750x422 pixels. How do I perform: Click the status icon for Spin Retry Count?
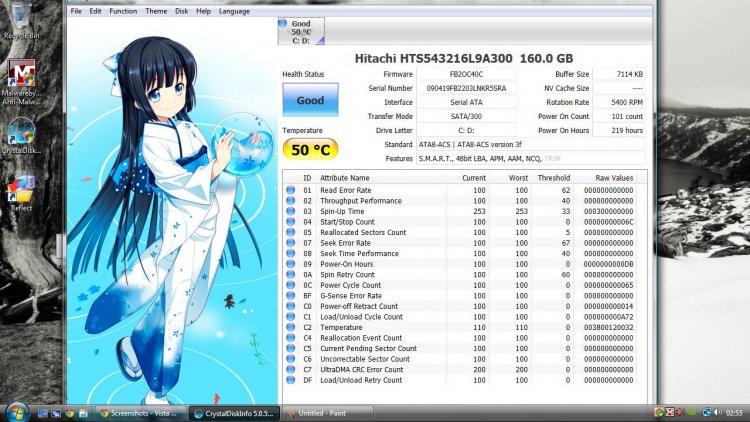tap(290, 274)
